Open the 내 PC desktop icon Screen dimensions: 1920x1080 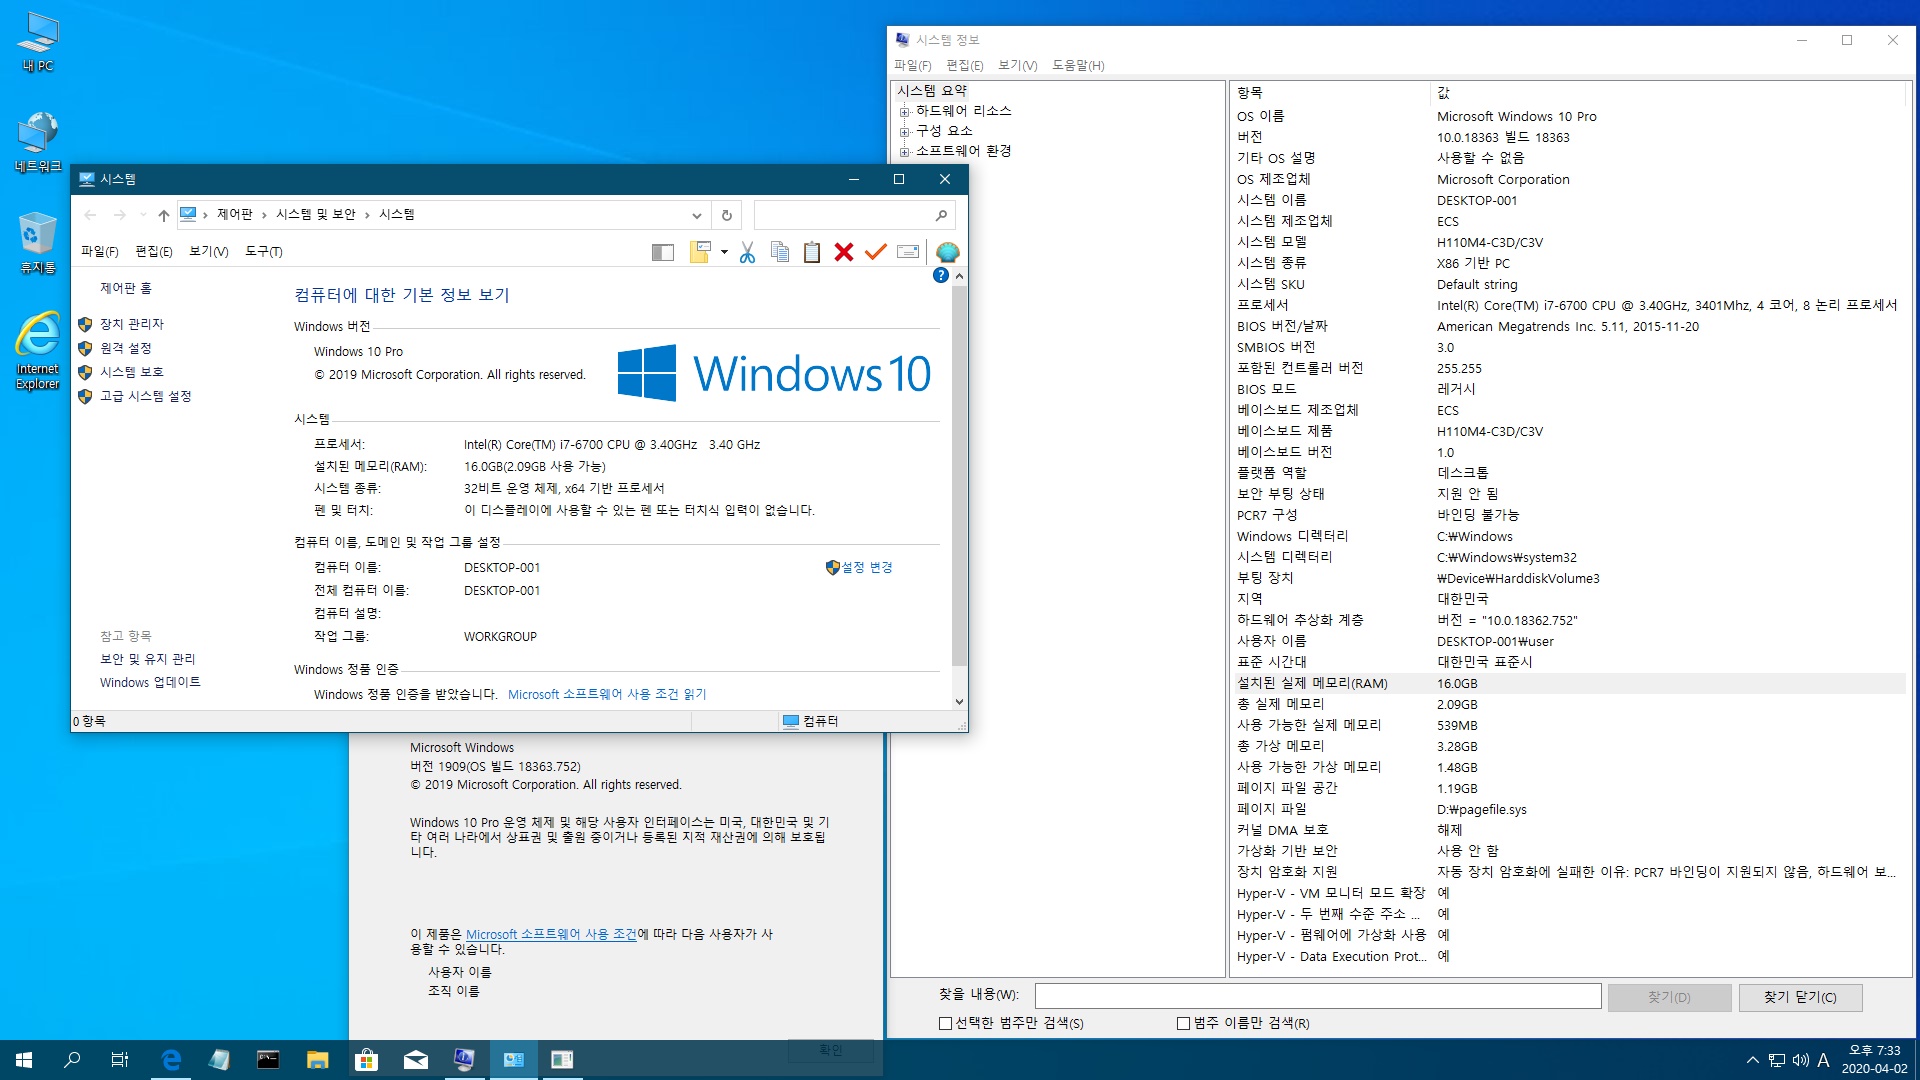pyautogui.click(x=38, y=42)
